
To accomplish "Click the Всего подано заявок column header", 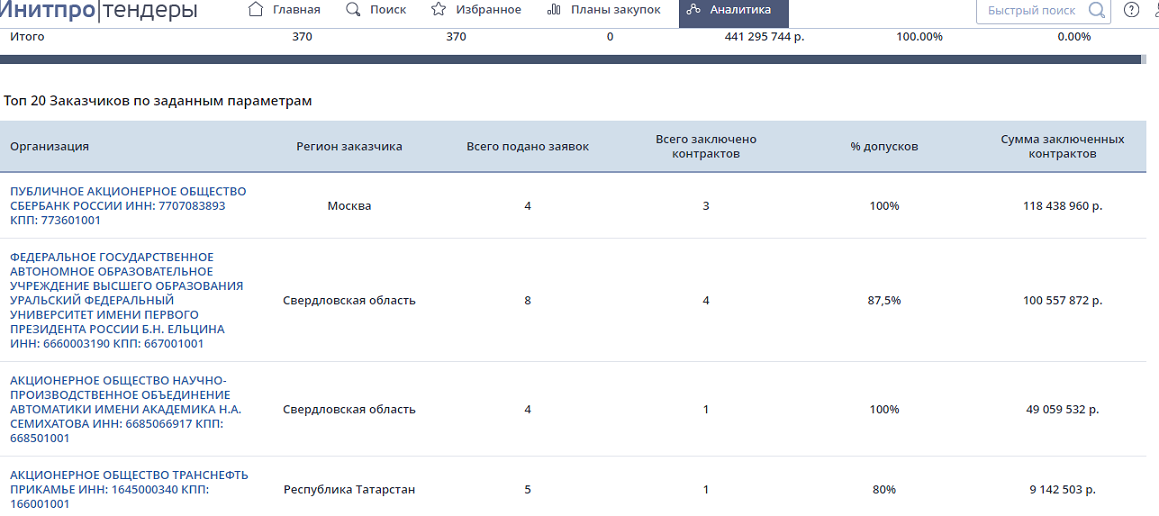I will [528, 146].
